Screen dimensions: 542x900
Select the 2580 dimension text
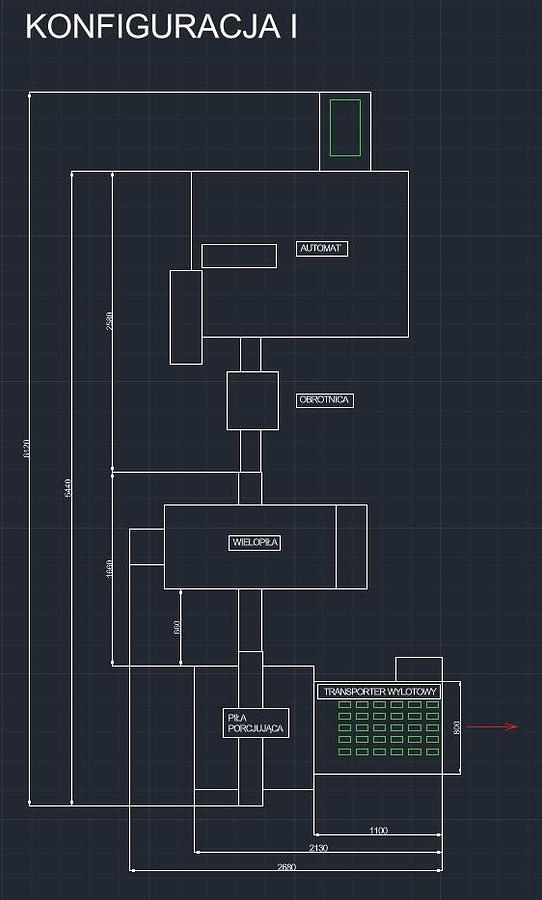109,321
